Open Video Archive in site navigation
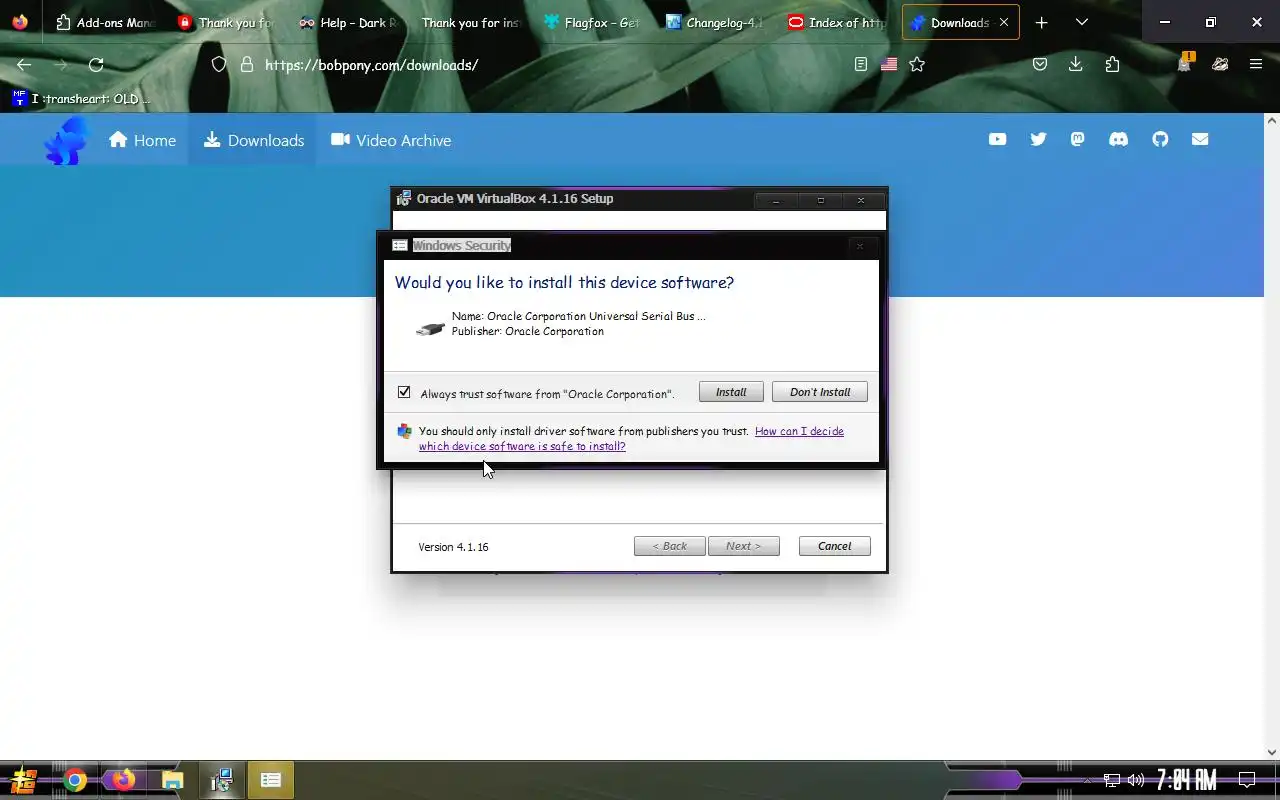Viewport: 1280px width, 800px height. click(391, 140)
